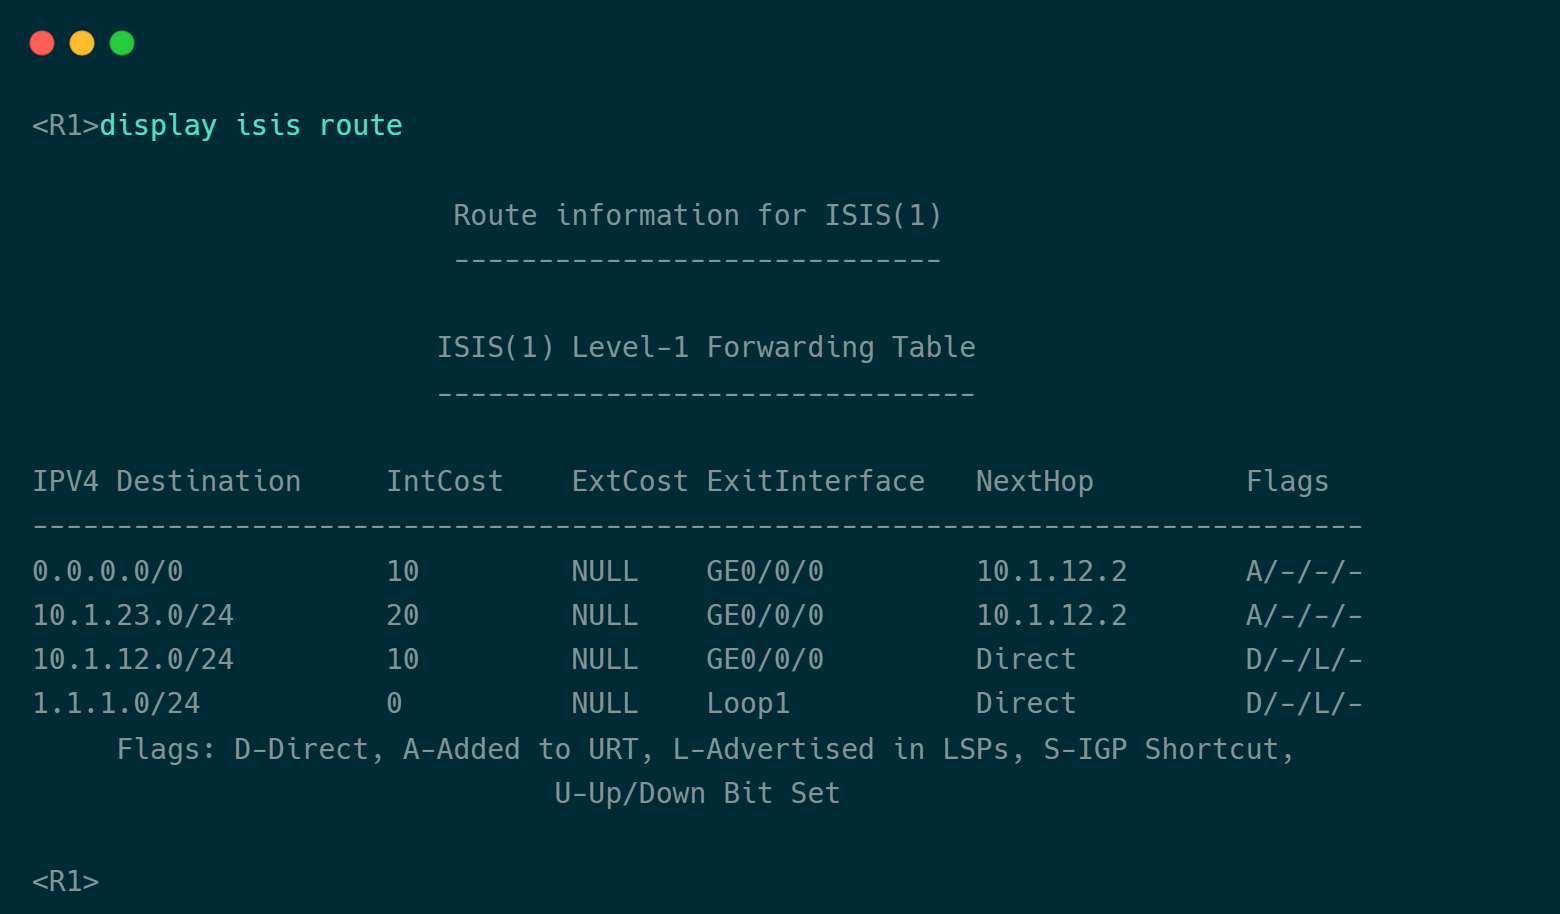The height and width of the screenshot is (914, 1560).
Task: Click the yellow minimize window button
Action: pos(82,43)
